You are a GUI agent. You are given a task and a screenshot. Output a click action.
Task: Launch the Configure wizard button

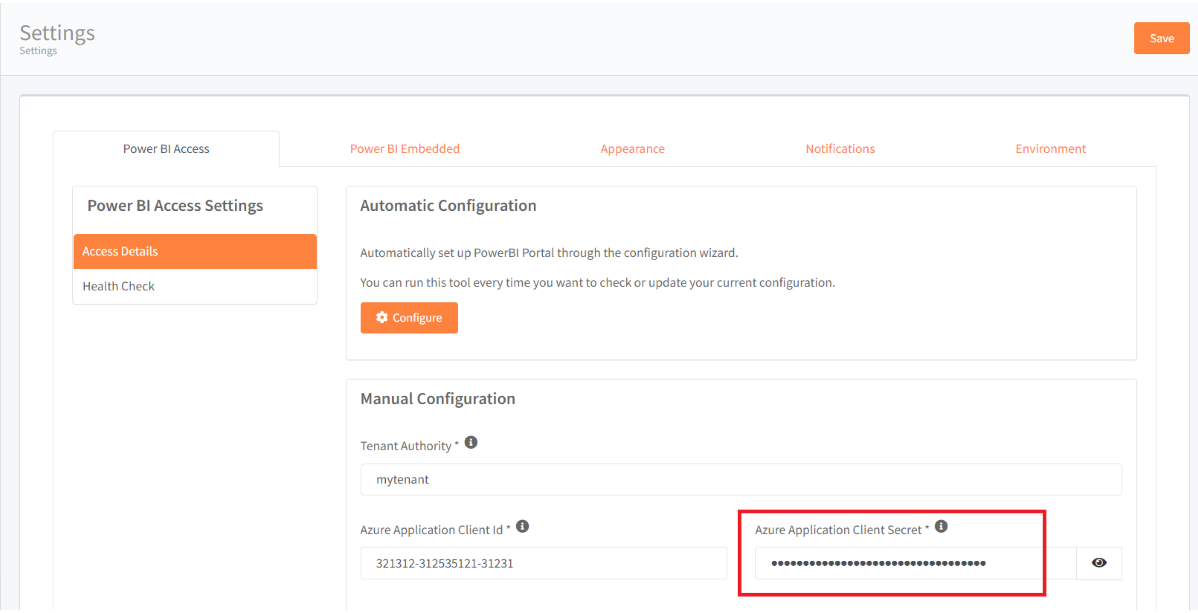tap(409, 318)
